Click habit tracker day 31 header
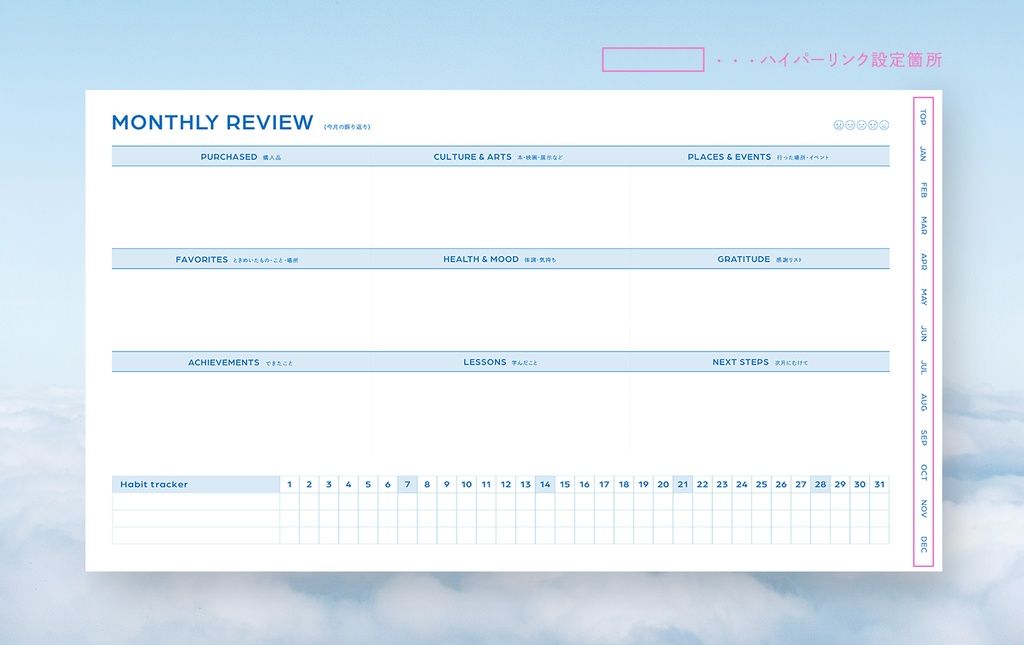The width and height of the screenshot is (1024, 645). pyautogui.click(x=880, y=484)
